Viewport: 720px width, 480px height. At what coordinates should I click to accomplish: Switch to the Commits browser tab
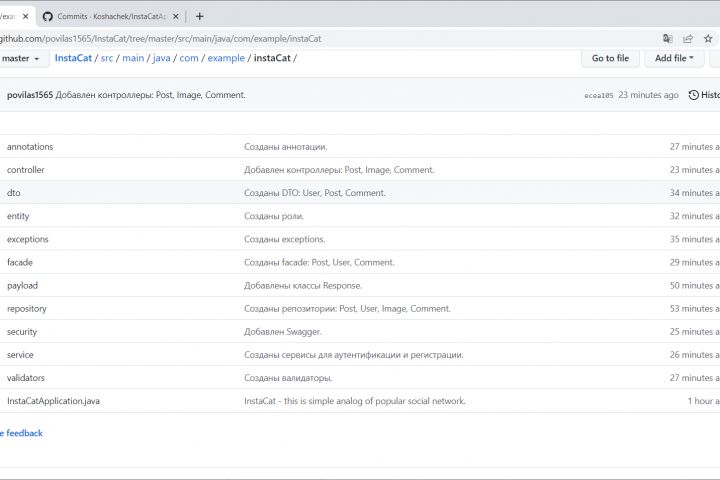[x=110, y=16]
